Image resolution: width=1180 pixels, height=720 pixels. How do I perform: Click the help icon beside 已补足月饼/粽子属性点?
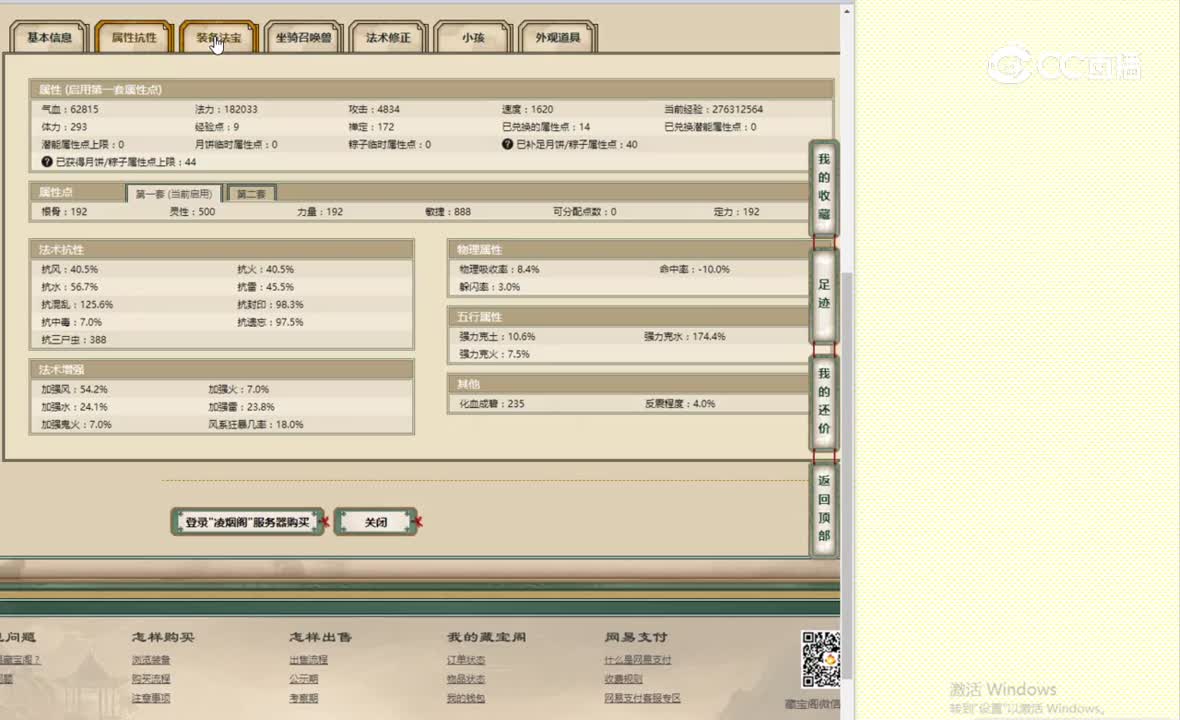507,144
